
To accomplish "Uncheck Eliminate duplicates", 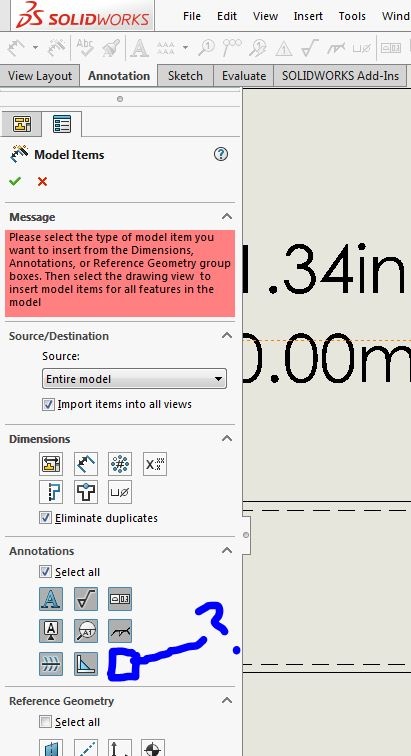I will coord(45,518).
